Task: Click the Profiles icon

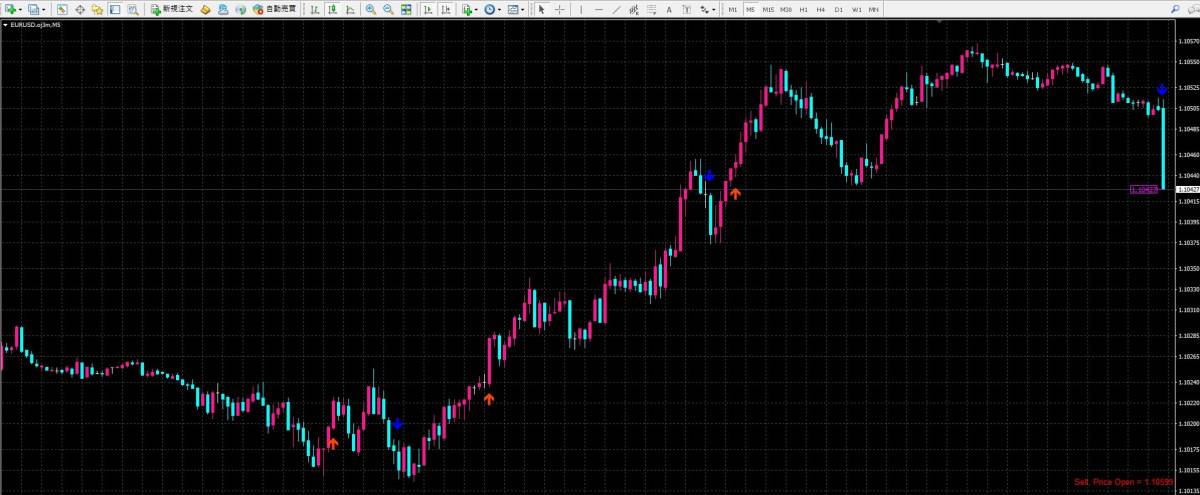Action: coord(34,9)
